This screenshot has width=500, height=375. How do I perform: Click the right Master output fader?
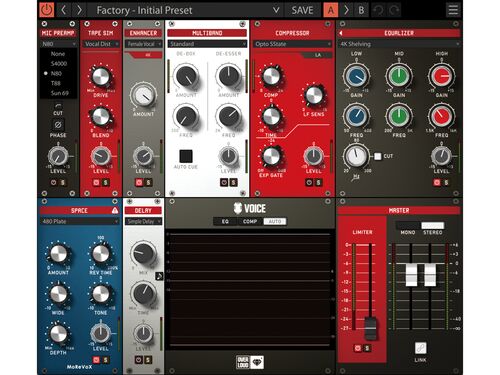tap(430, 275)
